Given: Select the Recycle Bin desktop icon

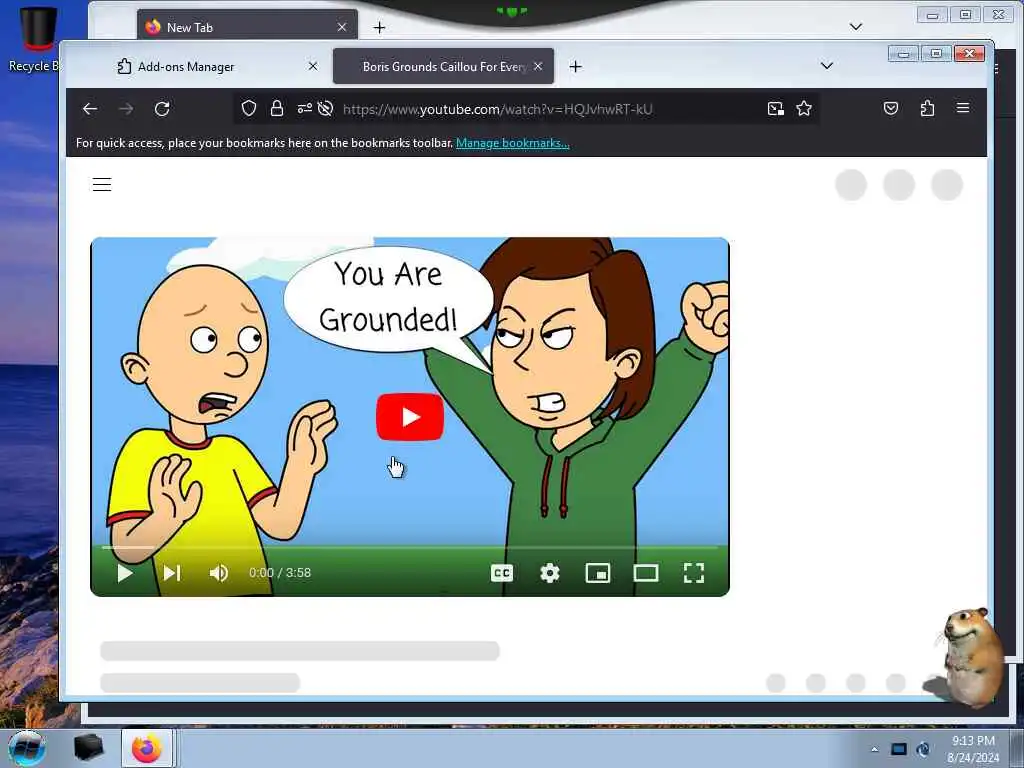Looking at the screenshot, I should pos(36,39).
